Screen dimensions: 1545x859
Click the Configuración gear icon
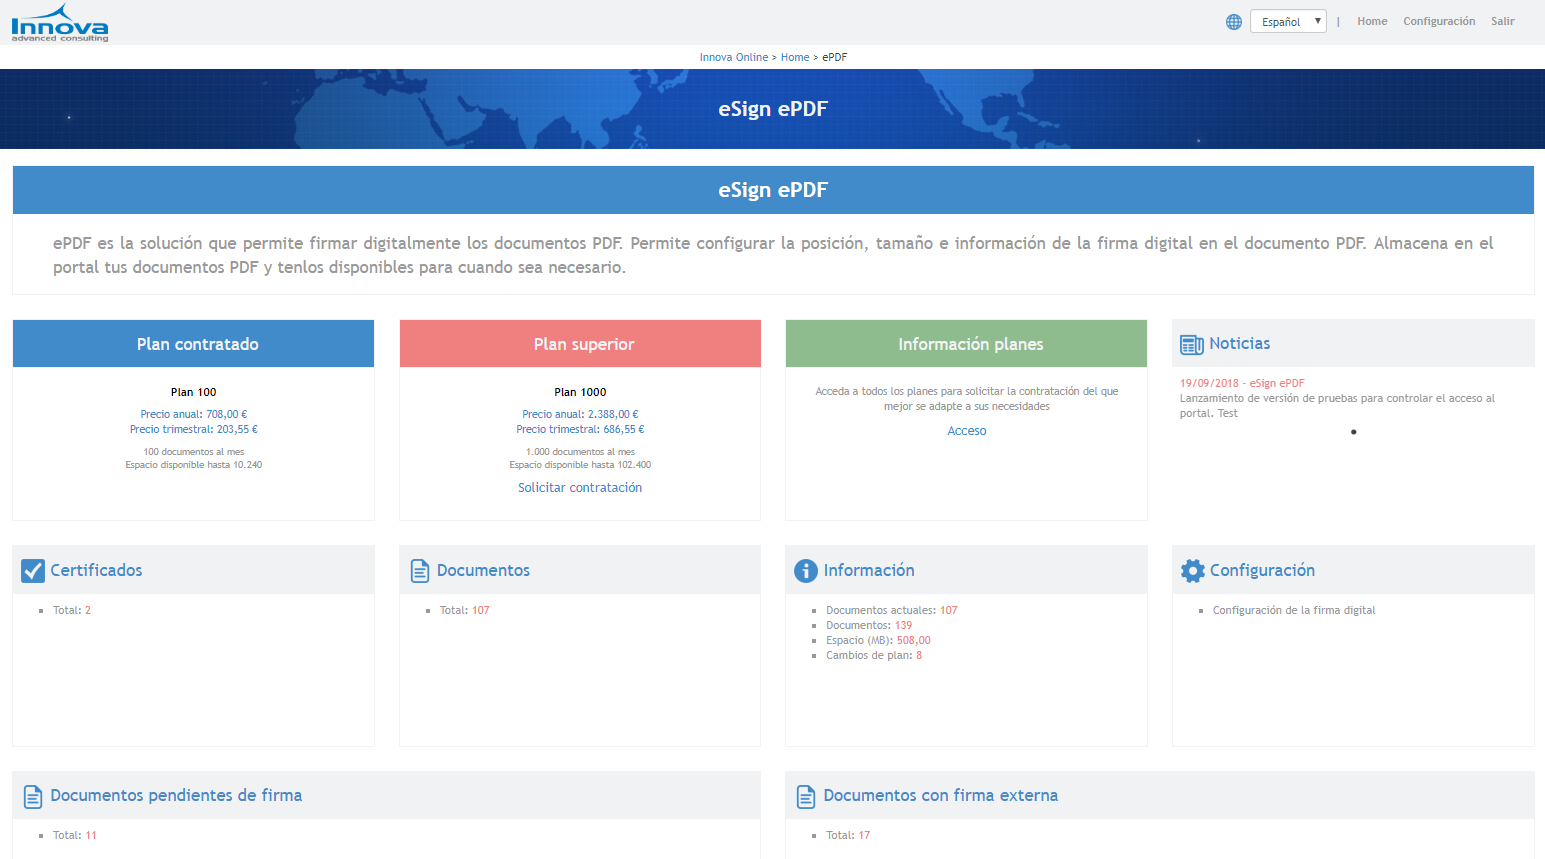(1193, 571)
